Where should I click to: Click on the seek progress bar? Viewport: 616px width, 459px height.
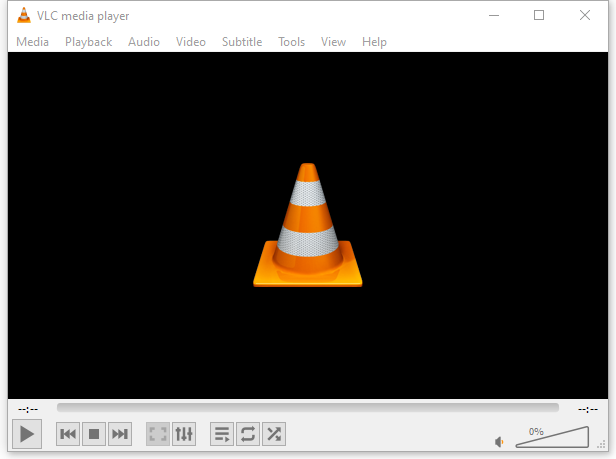[308, 408]
